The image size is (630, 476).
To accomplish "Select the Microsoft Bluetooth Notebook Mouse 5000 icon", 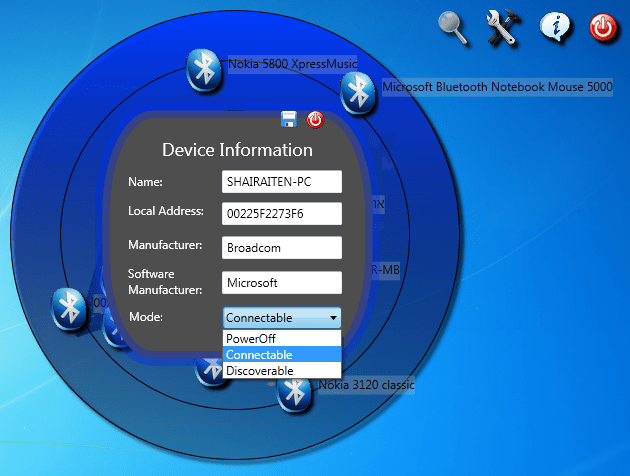I will pos(358,93).
